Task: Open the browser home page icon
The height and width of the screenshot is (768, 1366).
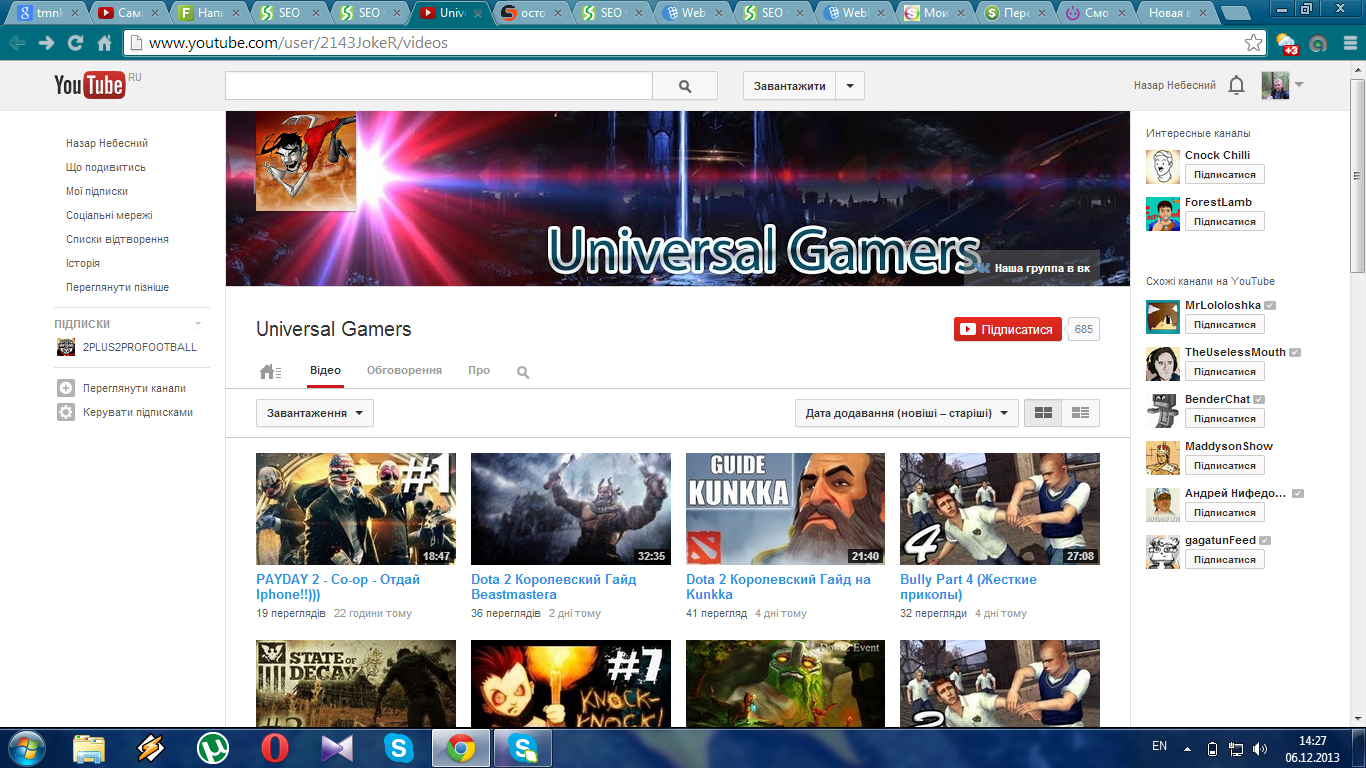Action: pyautogui.click(x=104, y=43)
